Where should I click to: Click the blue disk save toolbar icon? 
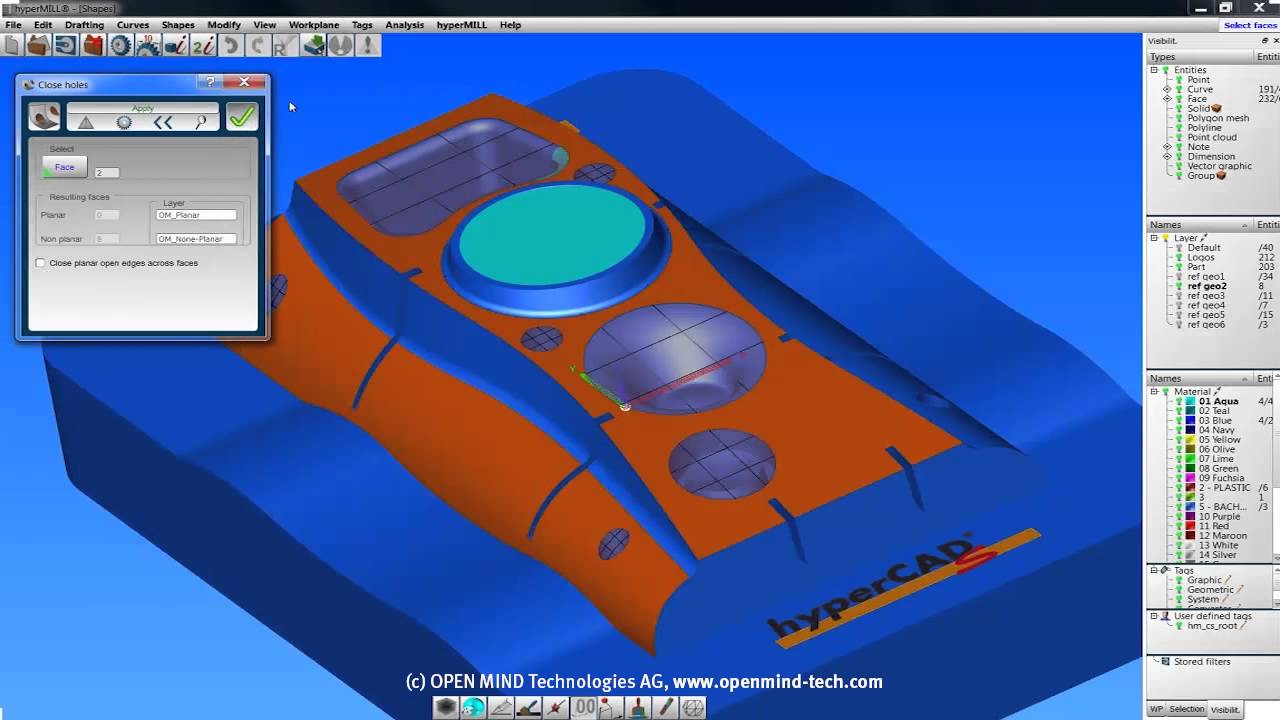tap(66, 45)
